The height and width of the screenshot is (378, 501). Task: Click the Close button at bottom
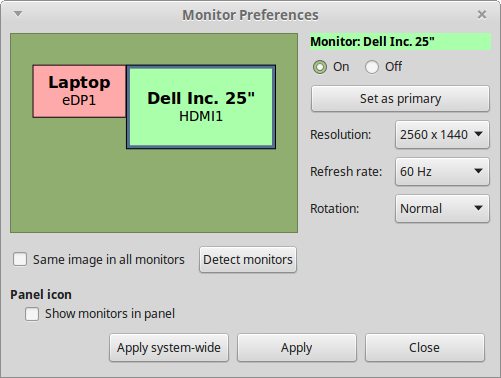(x=425, y=348)
